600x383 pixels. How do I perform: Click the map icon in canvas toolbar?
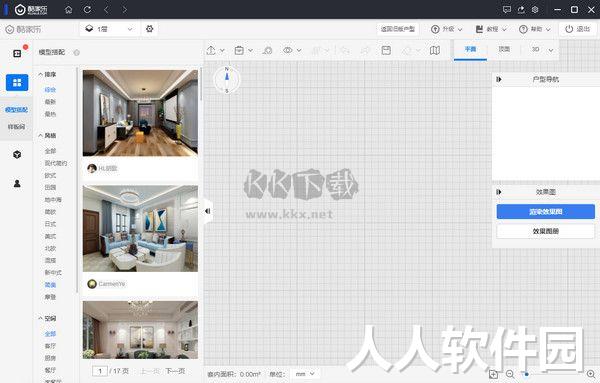[x=435, y=50]
